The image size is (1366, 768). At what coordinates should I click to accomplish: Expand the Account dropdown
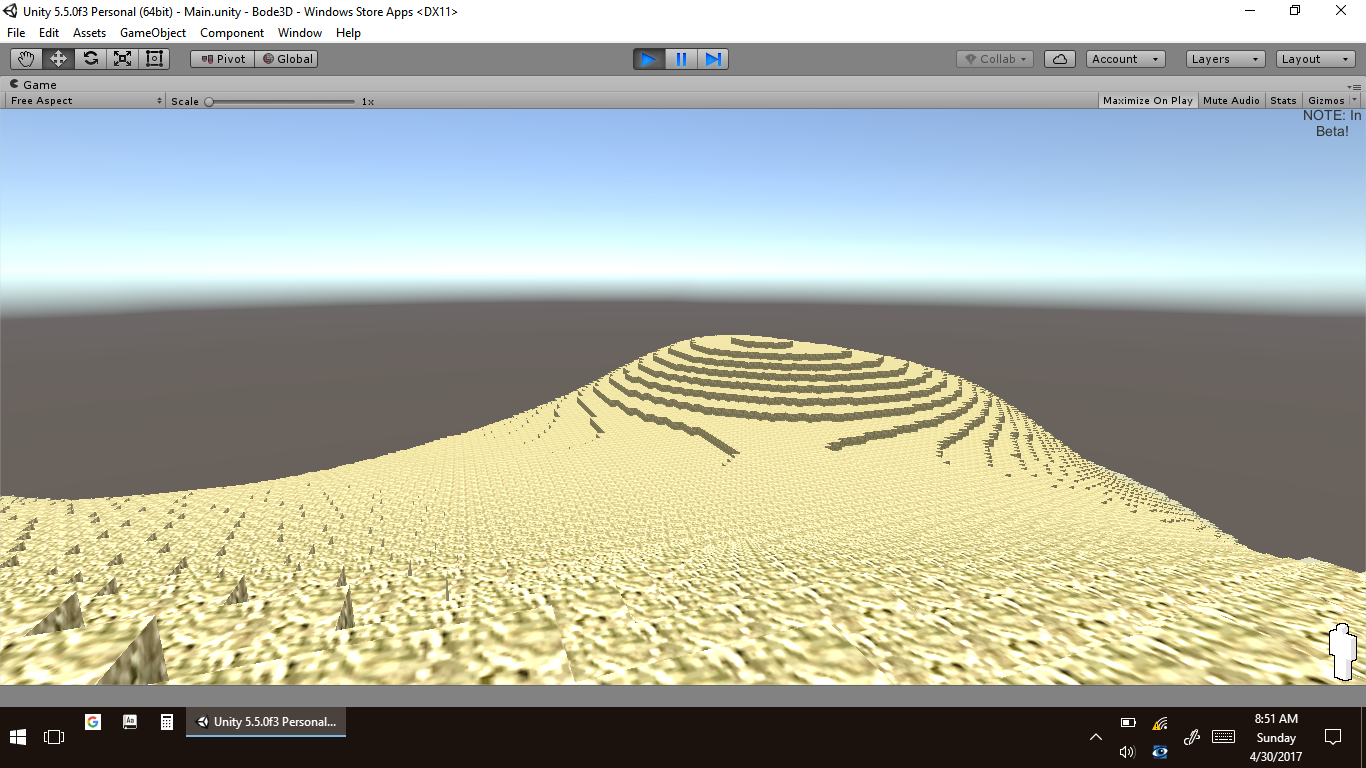1125,59
